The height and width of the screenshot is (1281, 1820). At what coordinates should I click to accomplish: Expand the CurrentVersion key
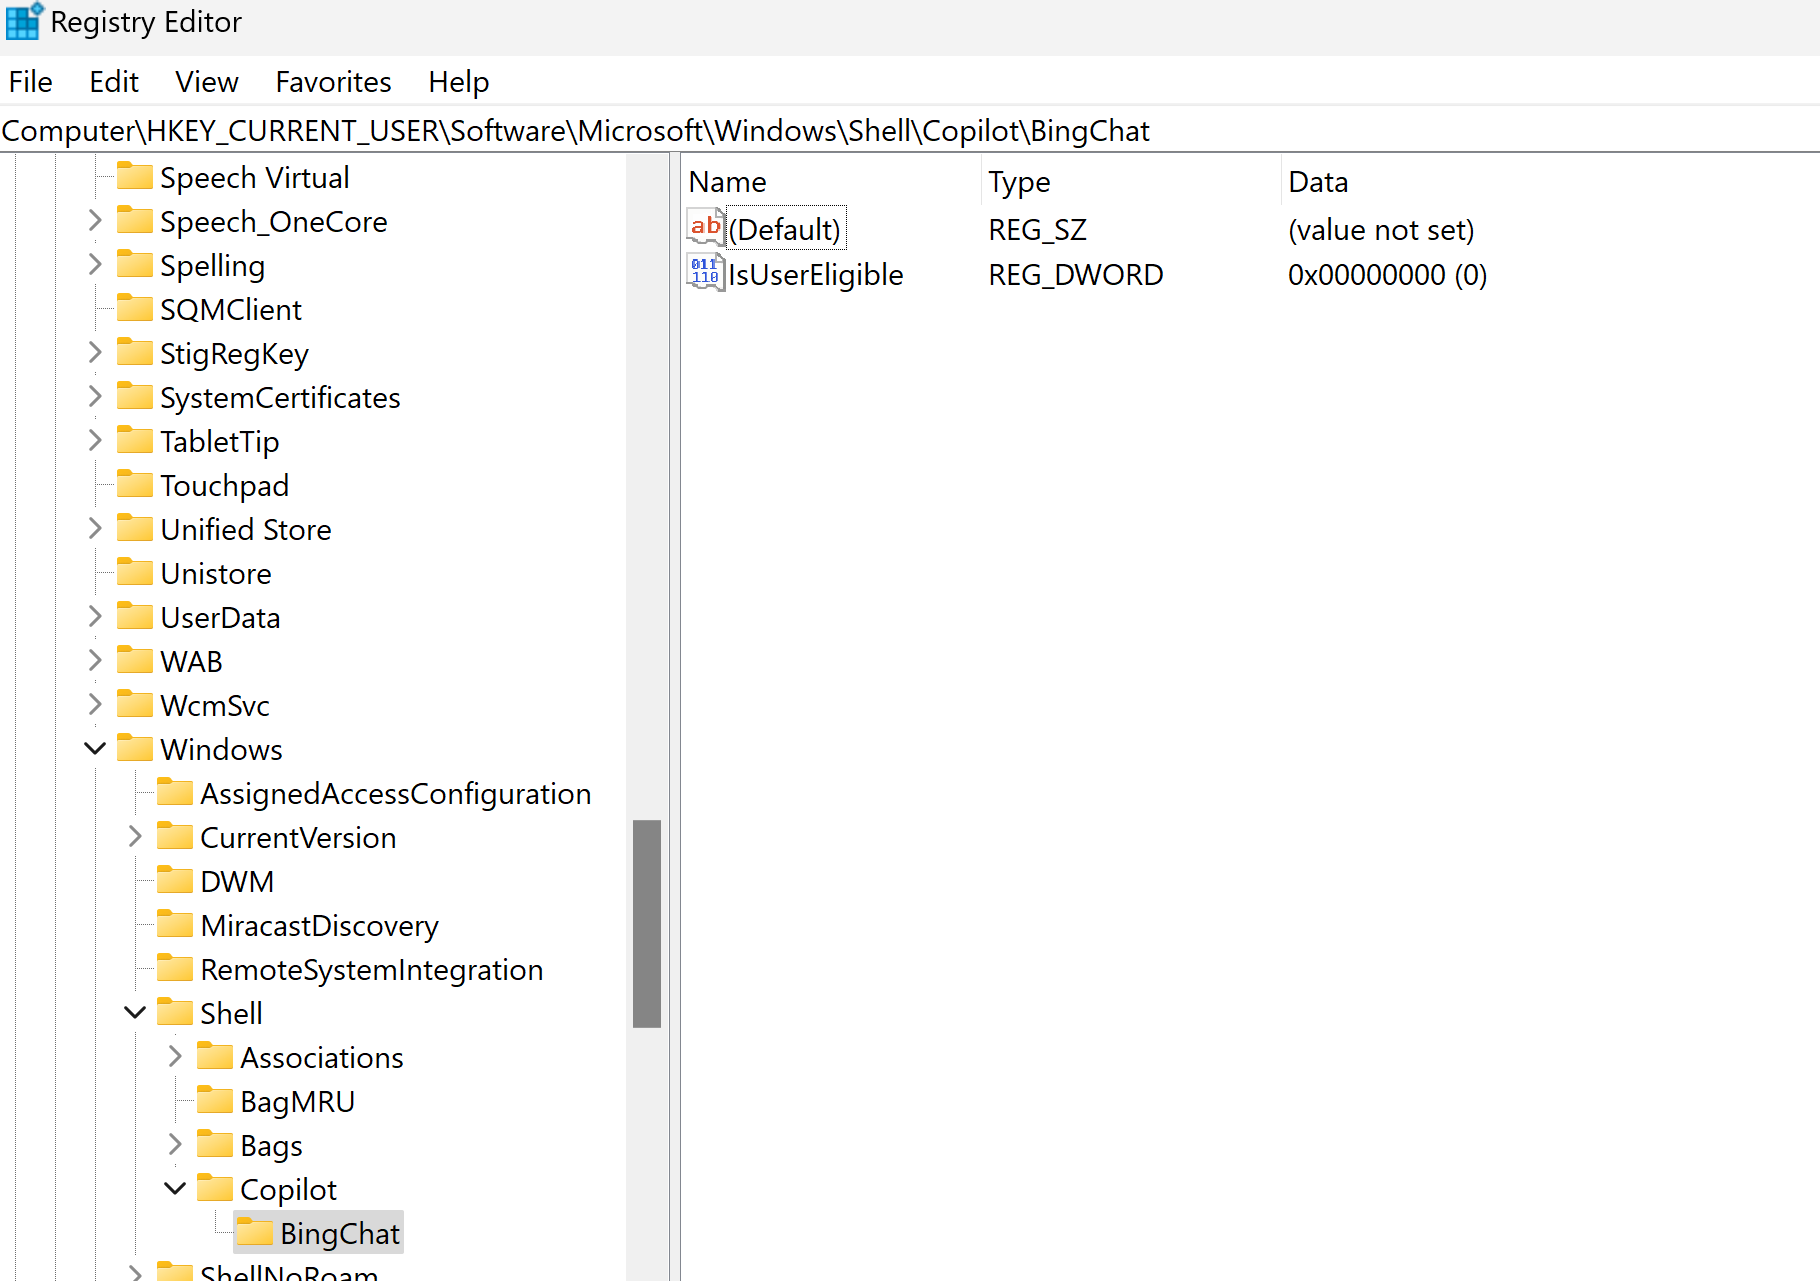tap(135, 837)
